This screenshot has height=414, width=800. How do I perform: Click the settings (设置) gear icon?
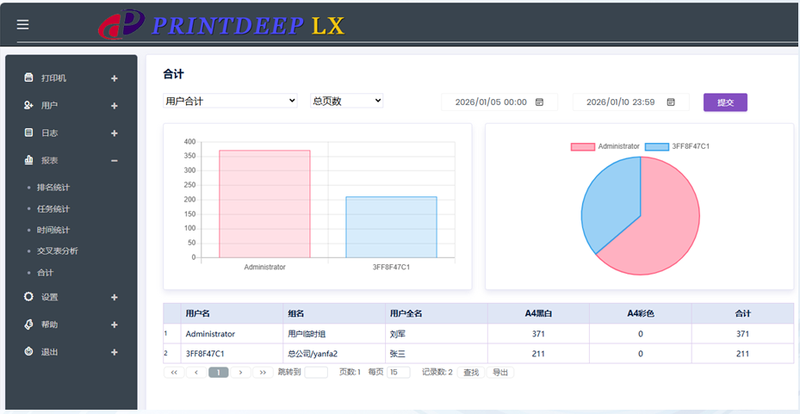tap(29, 297)
